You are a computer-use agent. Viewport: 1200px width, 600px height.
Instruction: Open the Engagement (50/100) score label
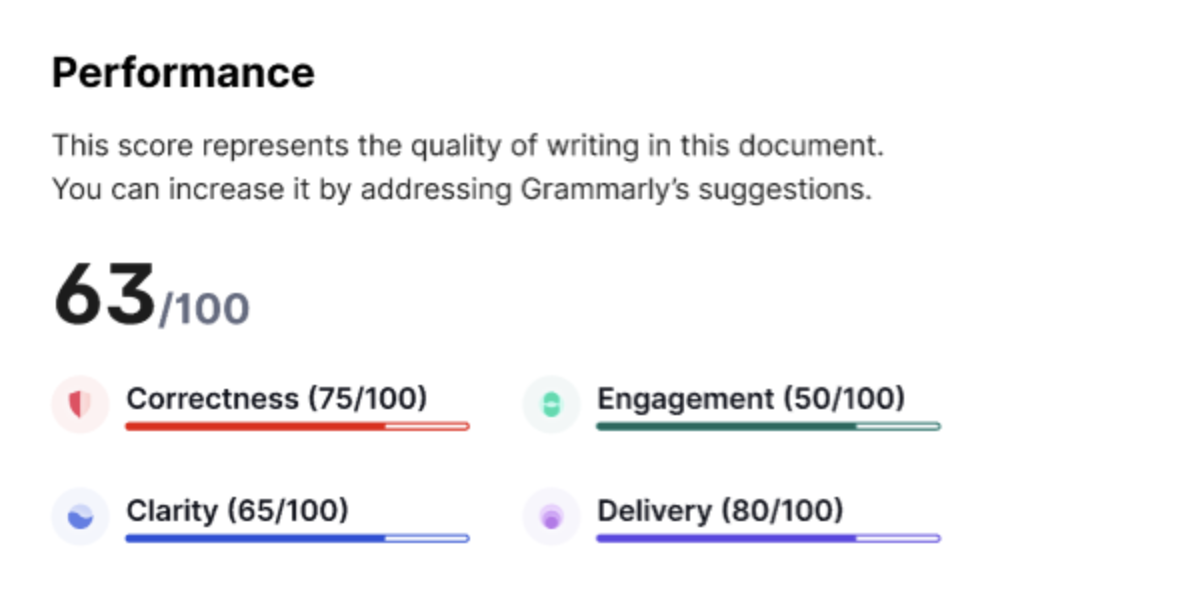coord(750,398)
